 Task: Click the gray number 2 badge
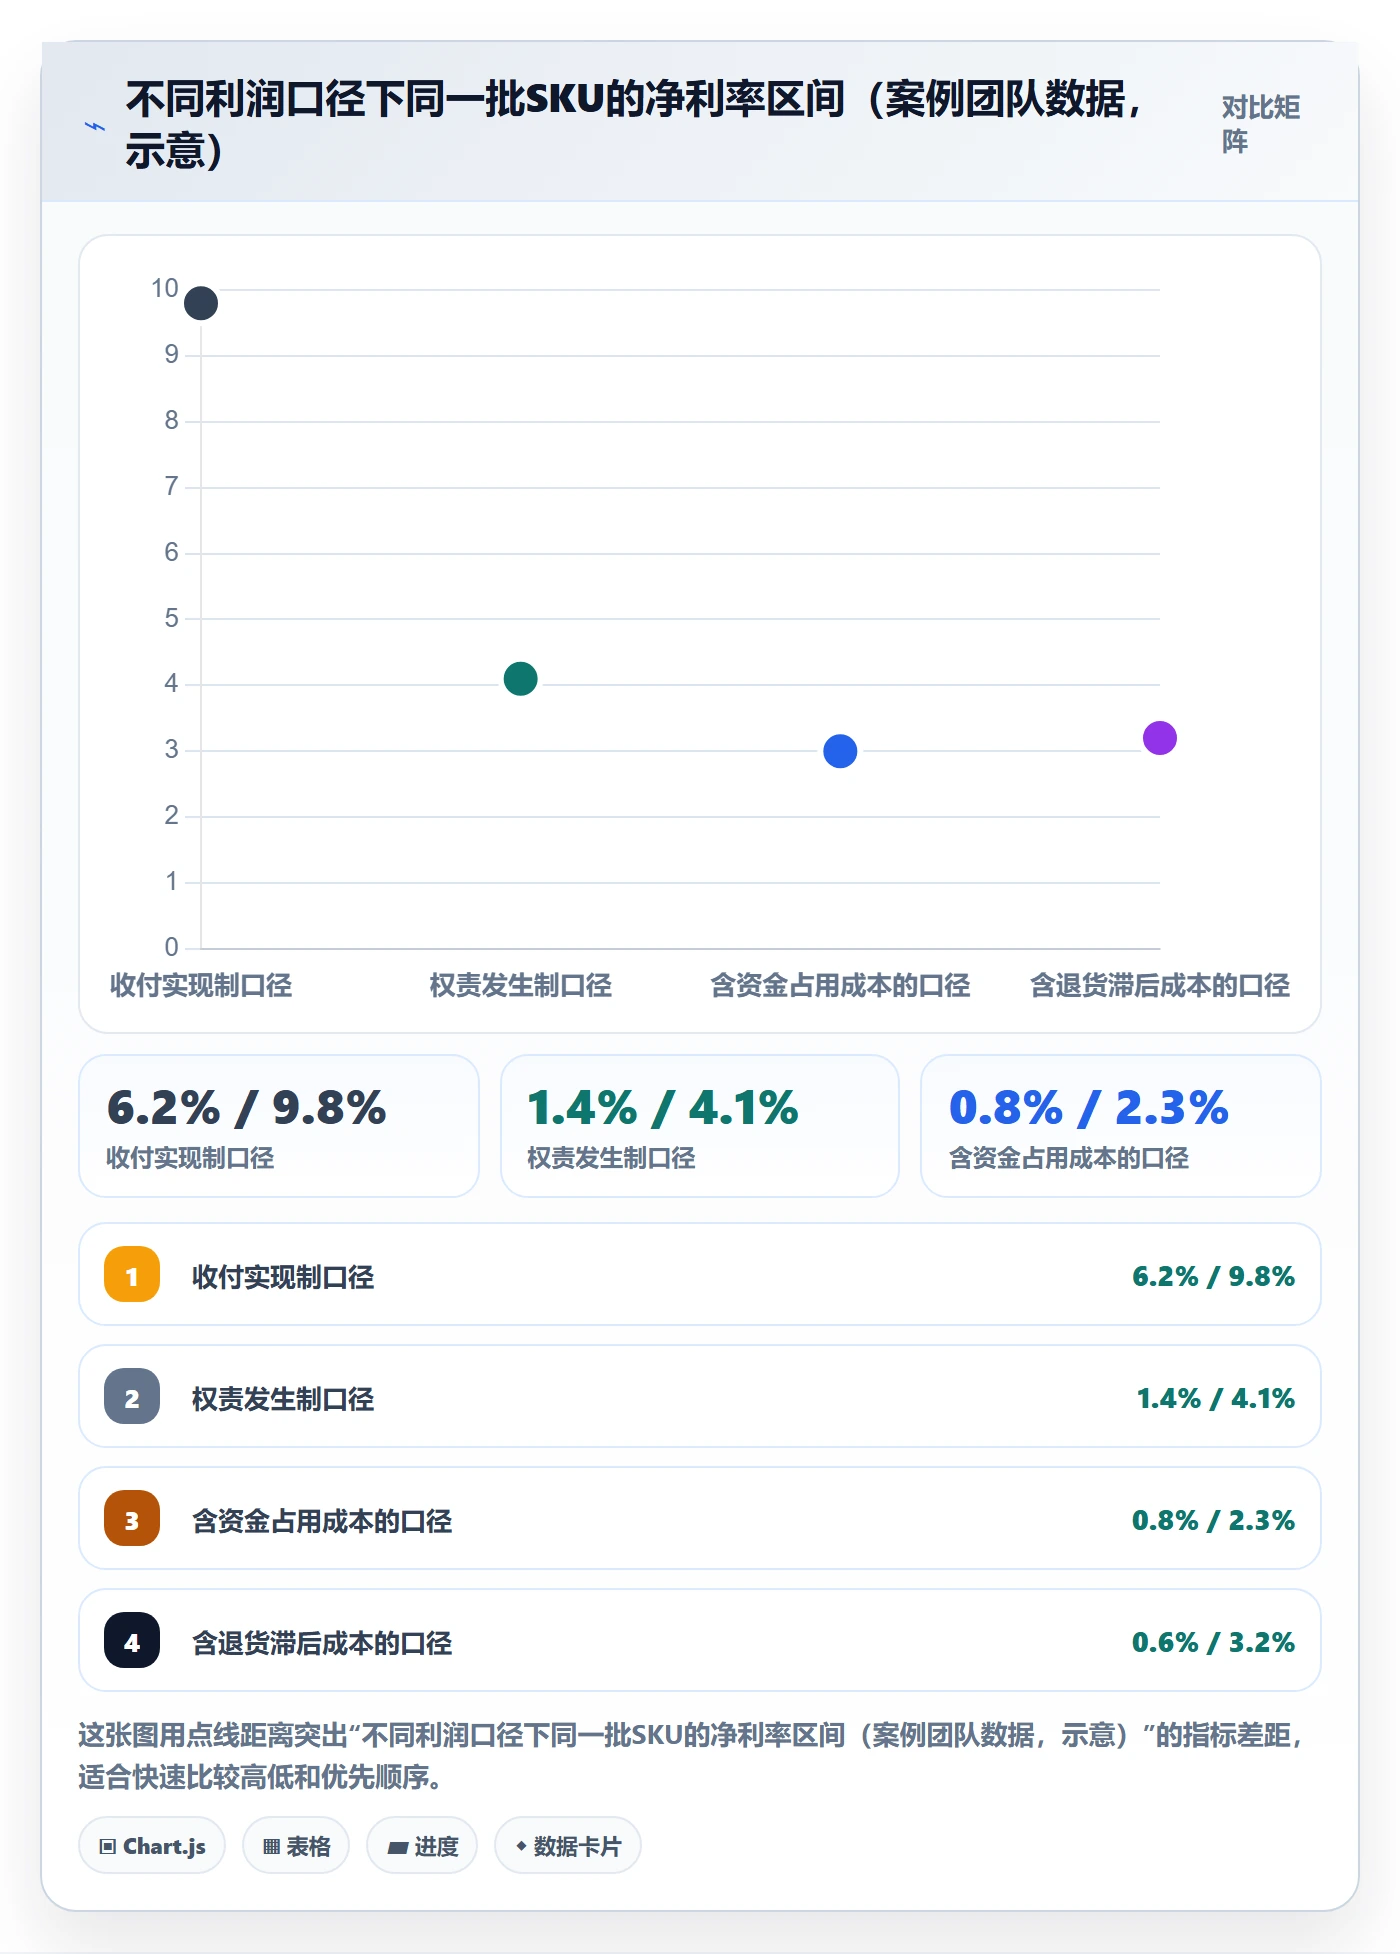pos(132,1396)
